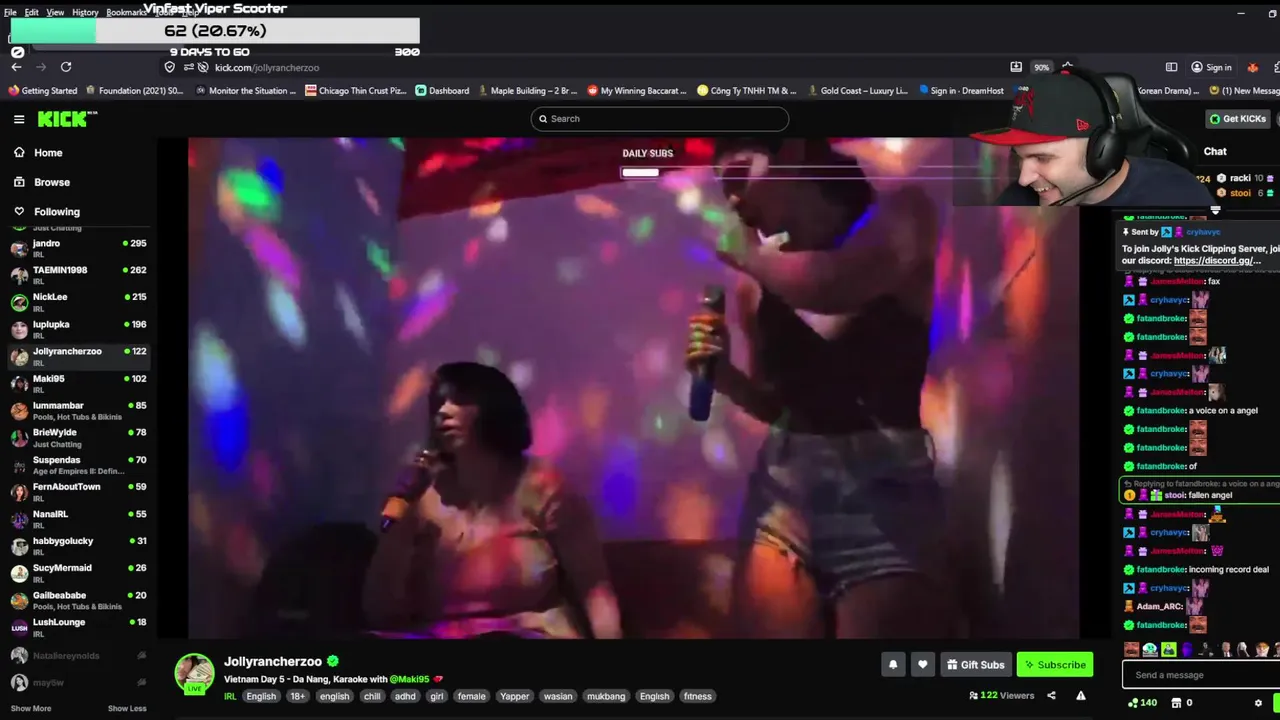Open the My Winning Baccarat bookmark
The height and width of the screenshot is (720, 1280).
637,90
